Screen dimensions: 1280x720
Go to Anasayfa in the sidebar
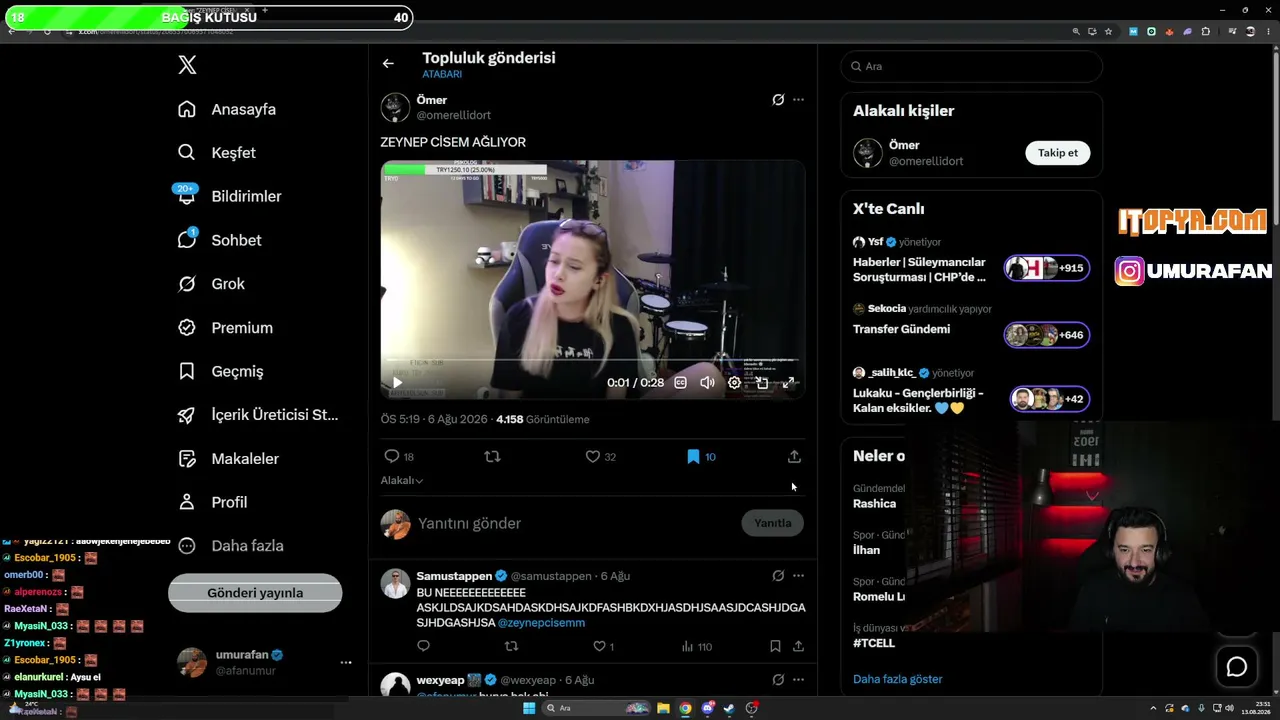[x=227, y=109]
